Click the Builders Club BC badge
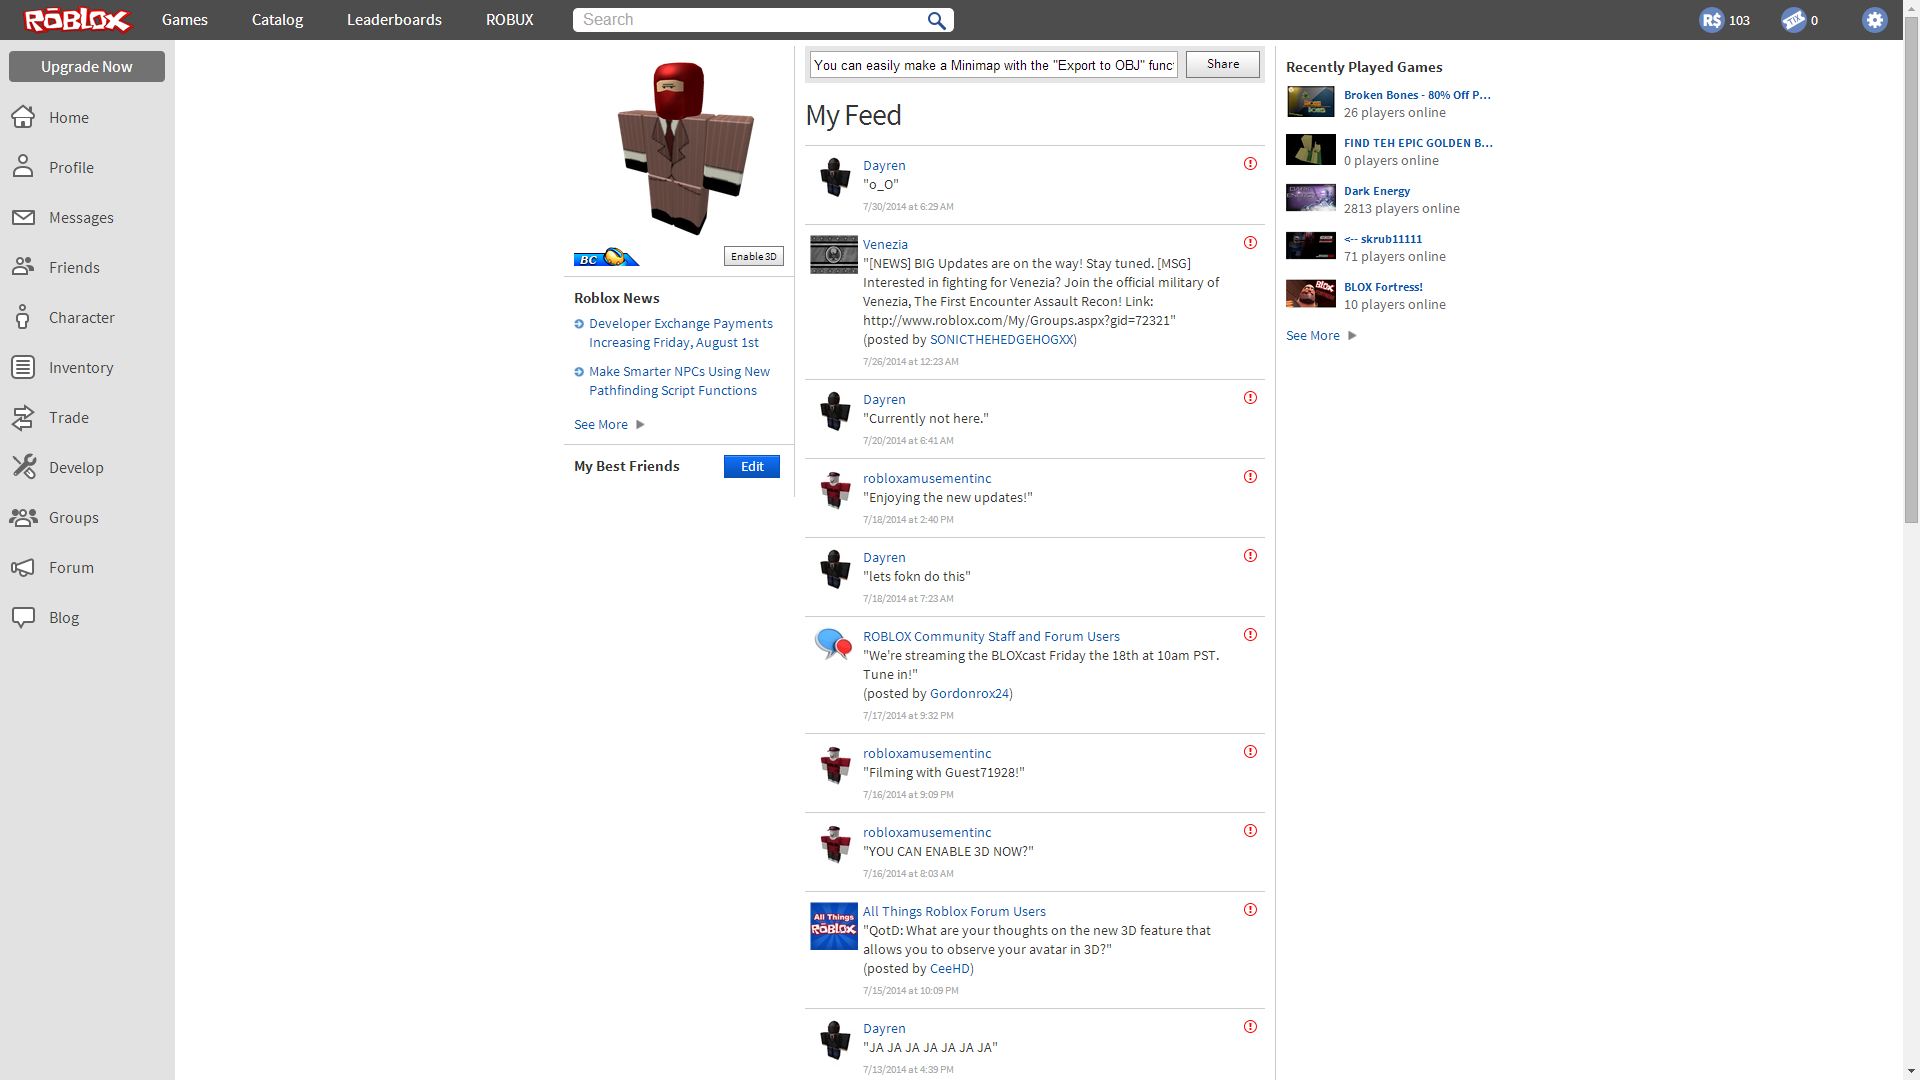This screenshot has width=1920, height=1080. (x=606, y=257)
